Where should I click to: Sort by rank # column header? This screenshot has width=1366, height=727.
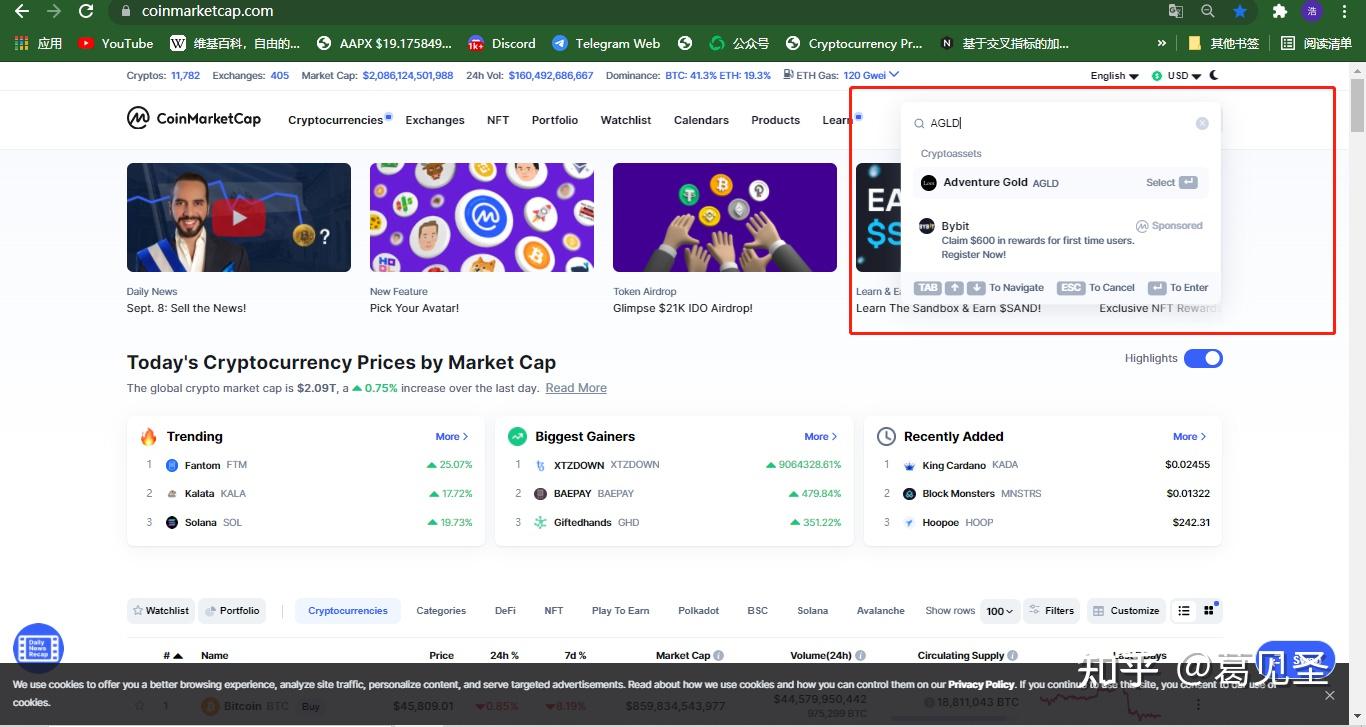pyautogui.click(x=173, y=655)
